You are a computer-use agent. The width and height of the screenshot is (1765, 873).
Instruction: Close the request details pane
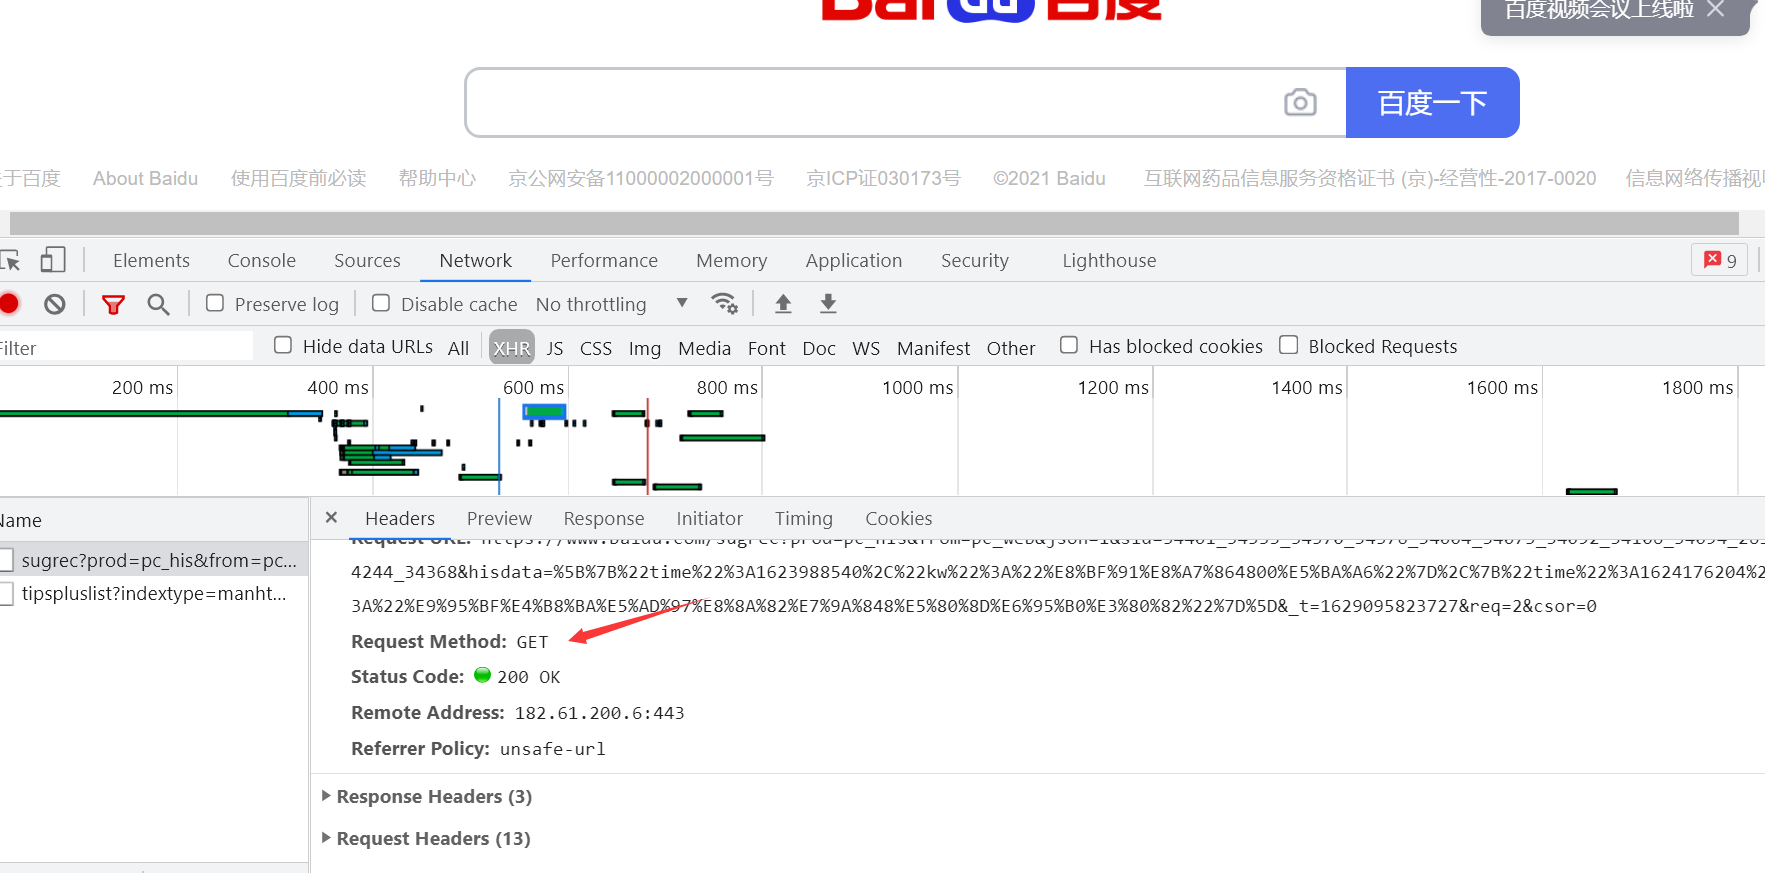331,517
